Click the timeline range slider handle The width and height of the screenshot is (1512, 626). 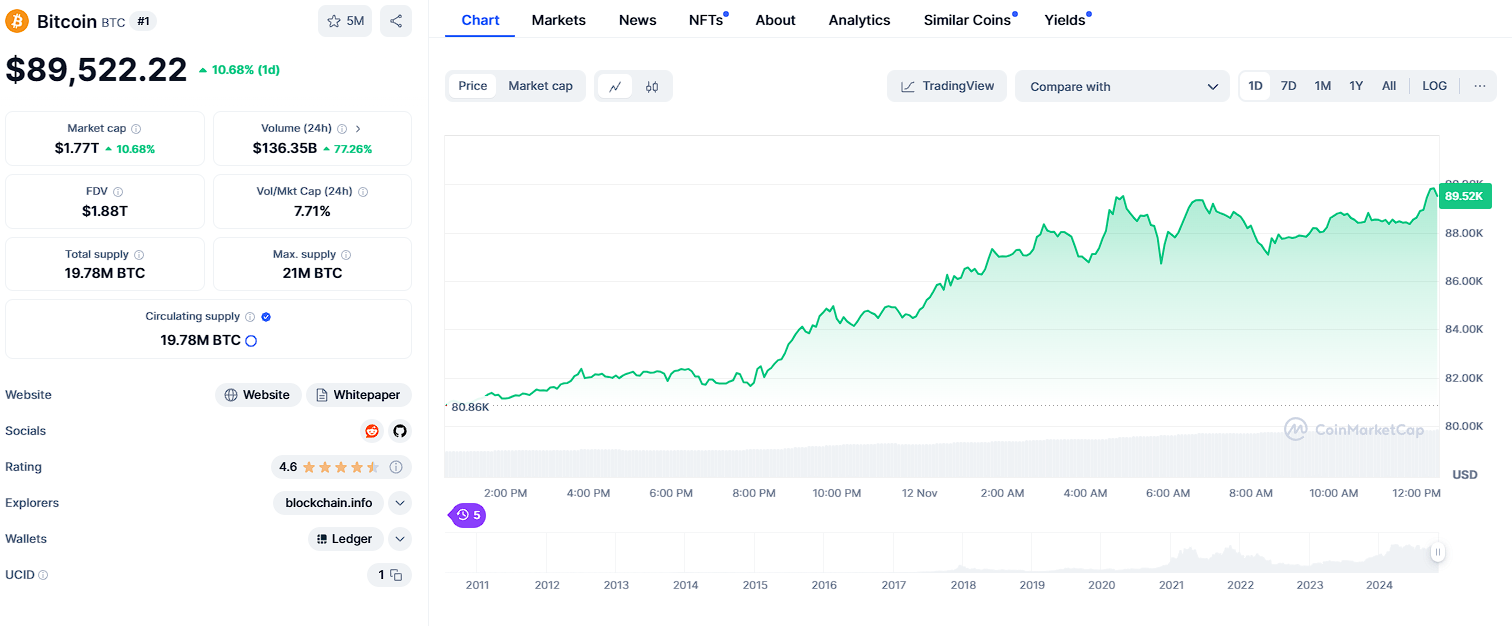pyautogui.click(x=1437, y=552)
